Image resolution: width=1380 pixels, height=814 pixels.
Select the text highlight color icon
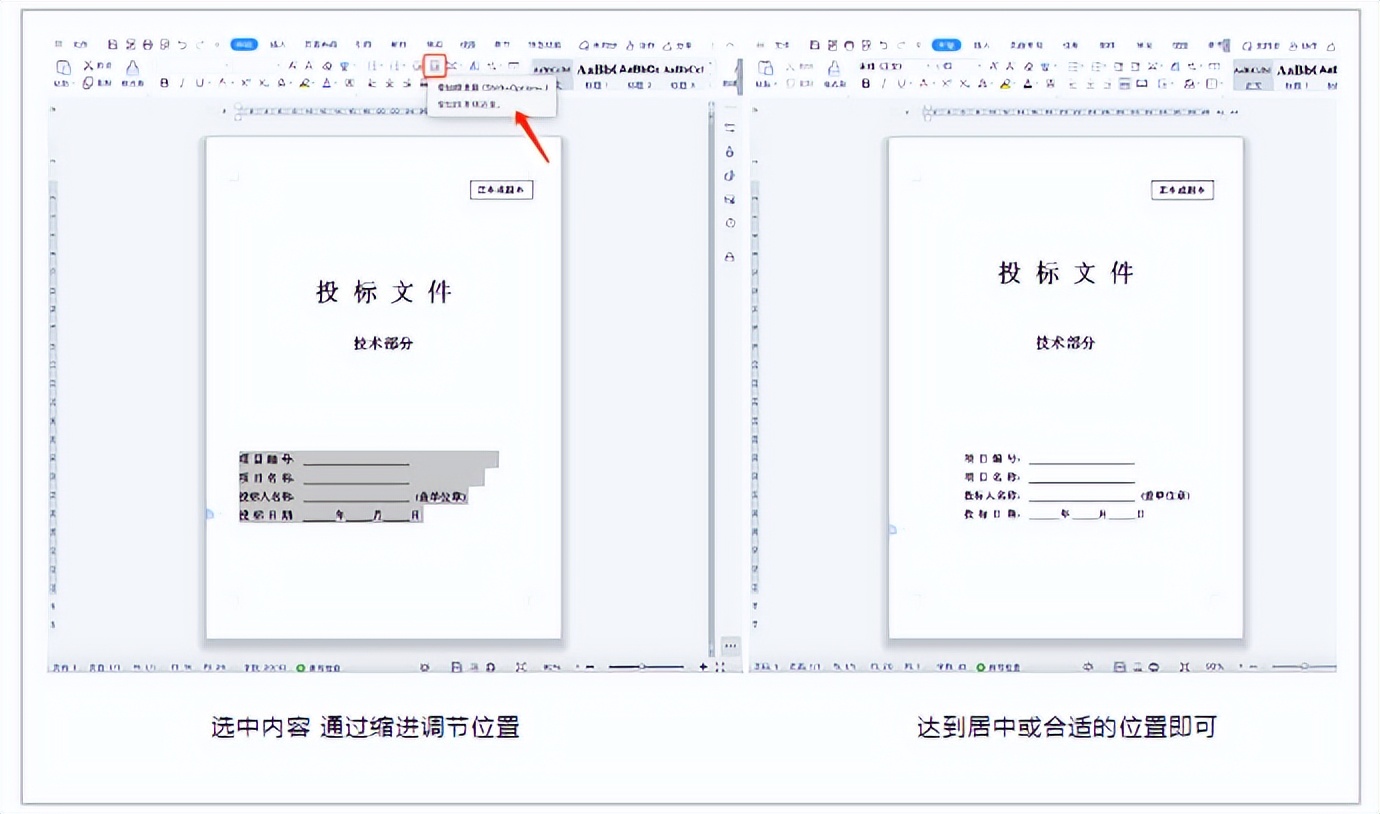tap(306, 83)
